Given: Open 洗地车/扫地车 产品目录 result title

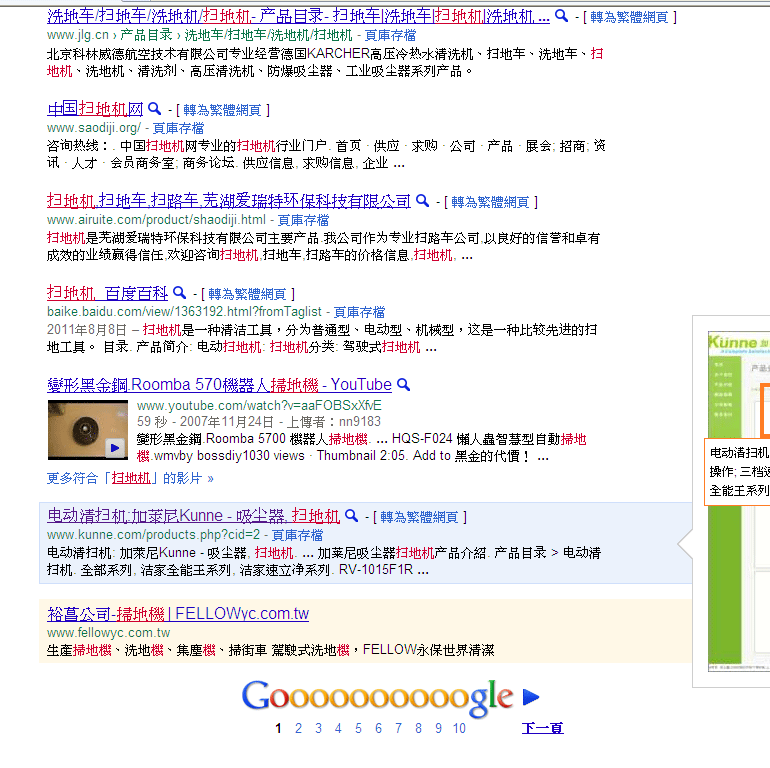Looking at the screenshot, I should tap(298, 17).
